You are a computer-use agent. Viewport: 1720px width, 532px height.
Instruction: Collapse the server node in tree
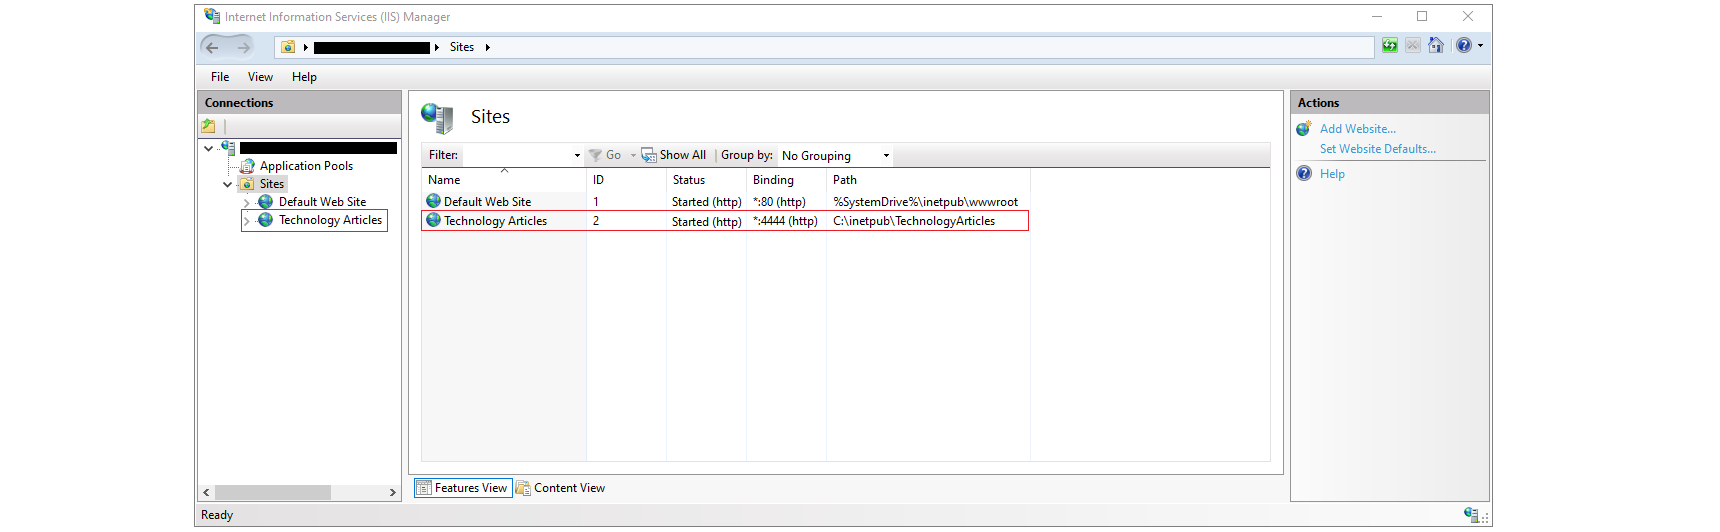point(208,148)
